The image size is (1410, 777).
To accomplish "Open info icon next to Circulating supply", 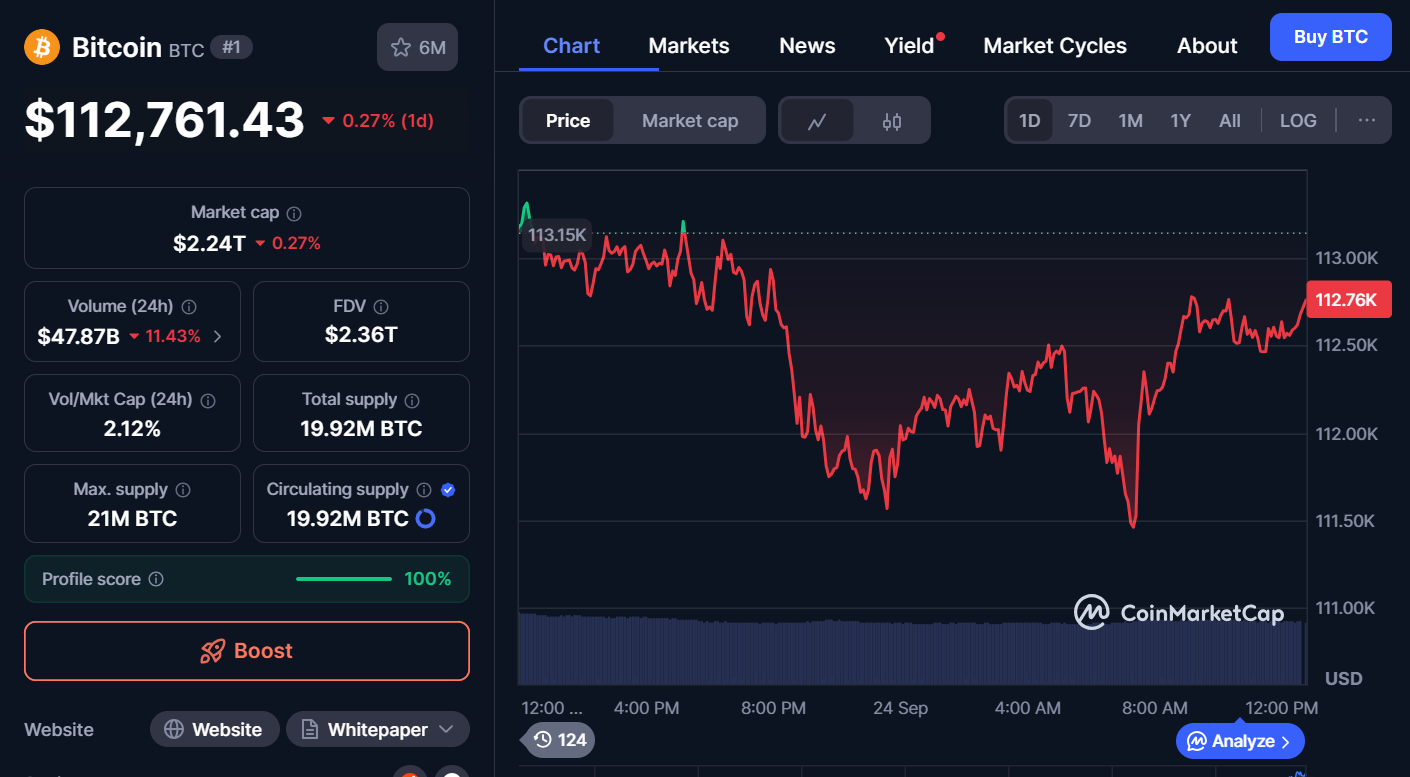I will click(424, 490).
